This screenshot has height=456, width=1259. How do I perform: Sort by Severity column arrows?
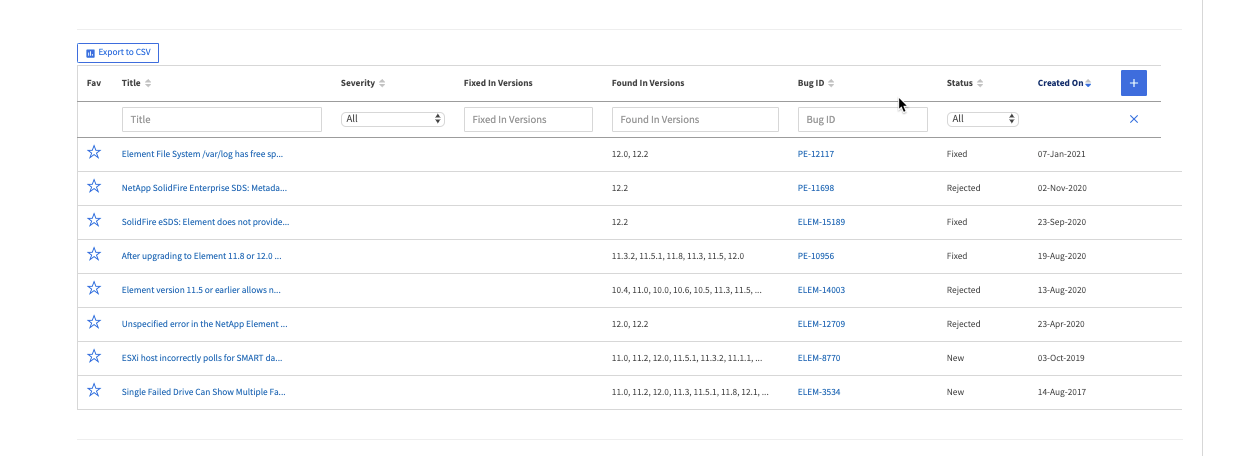382,83
